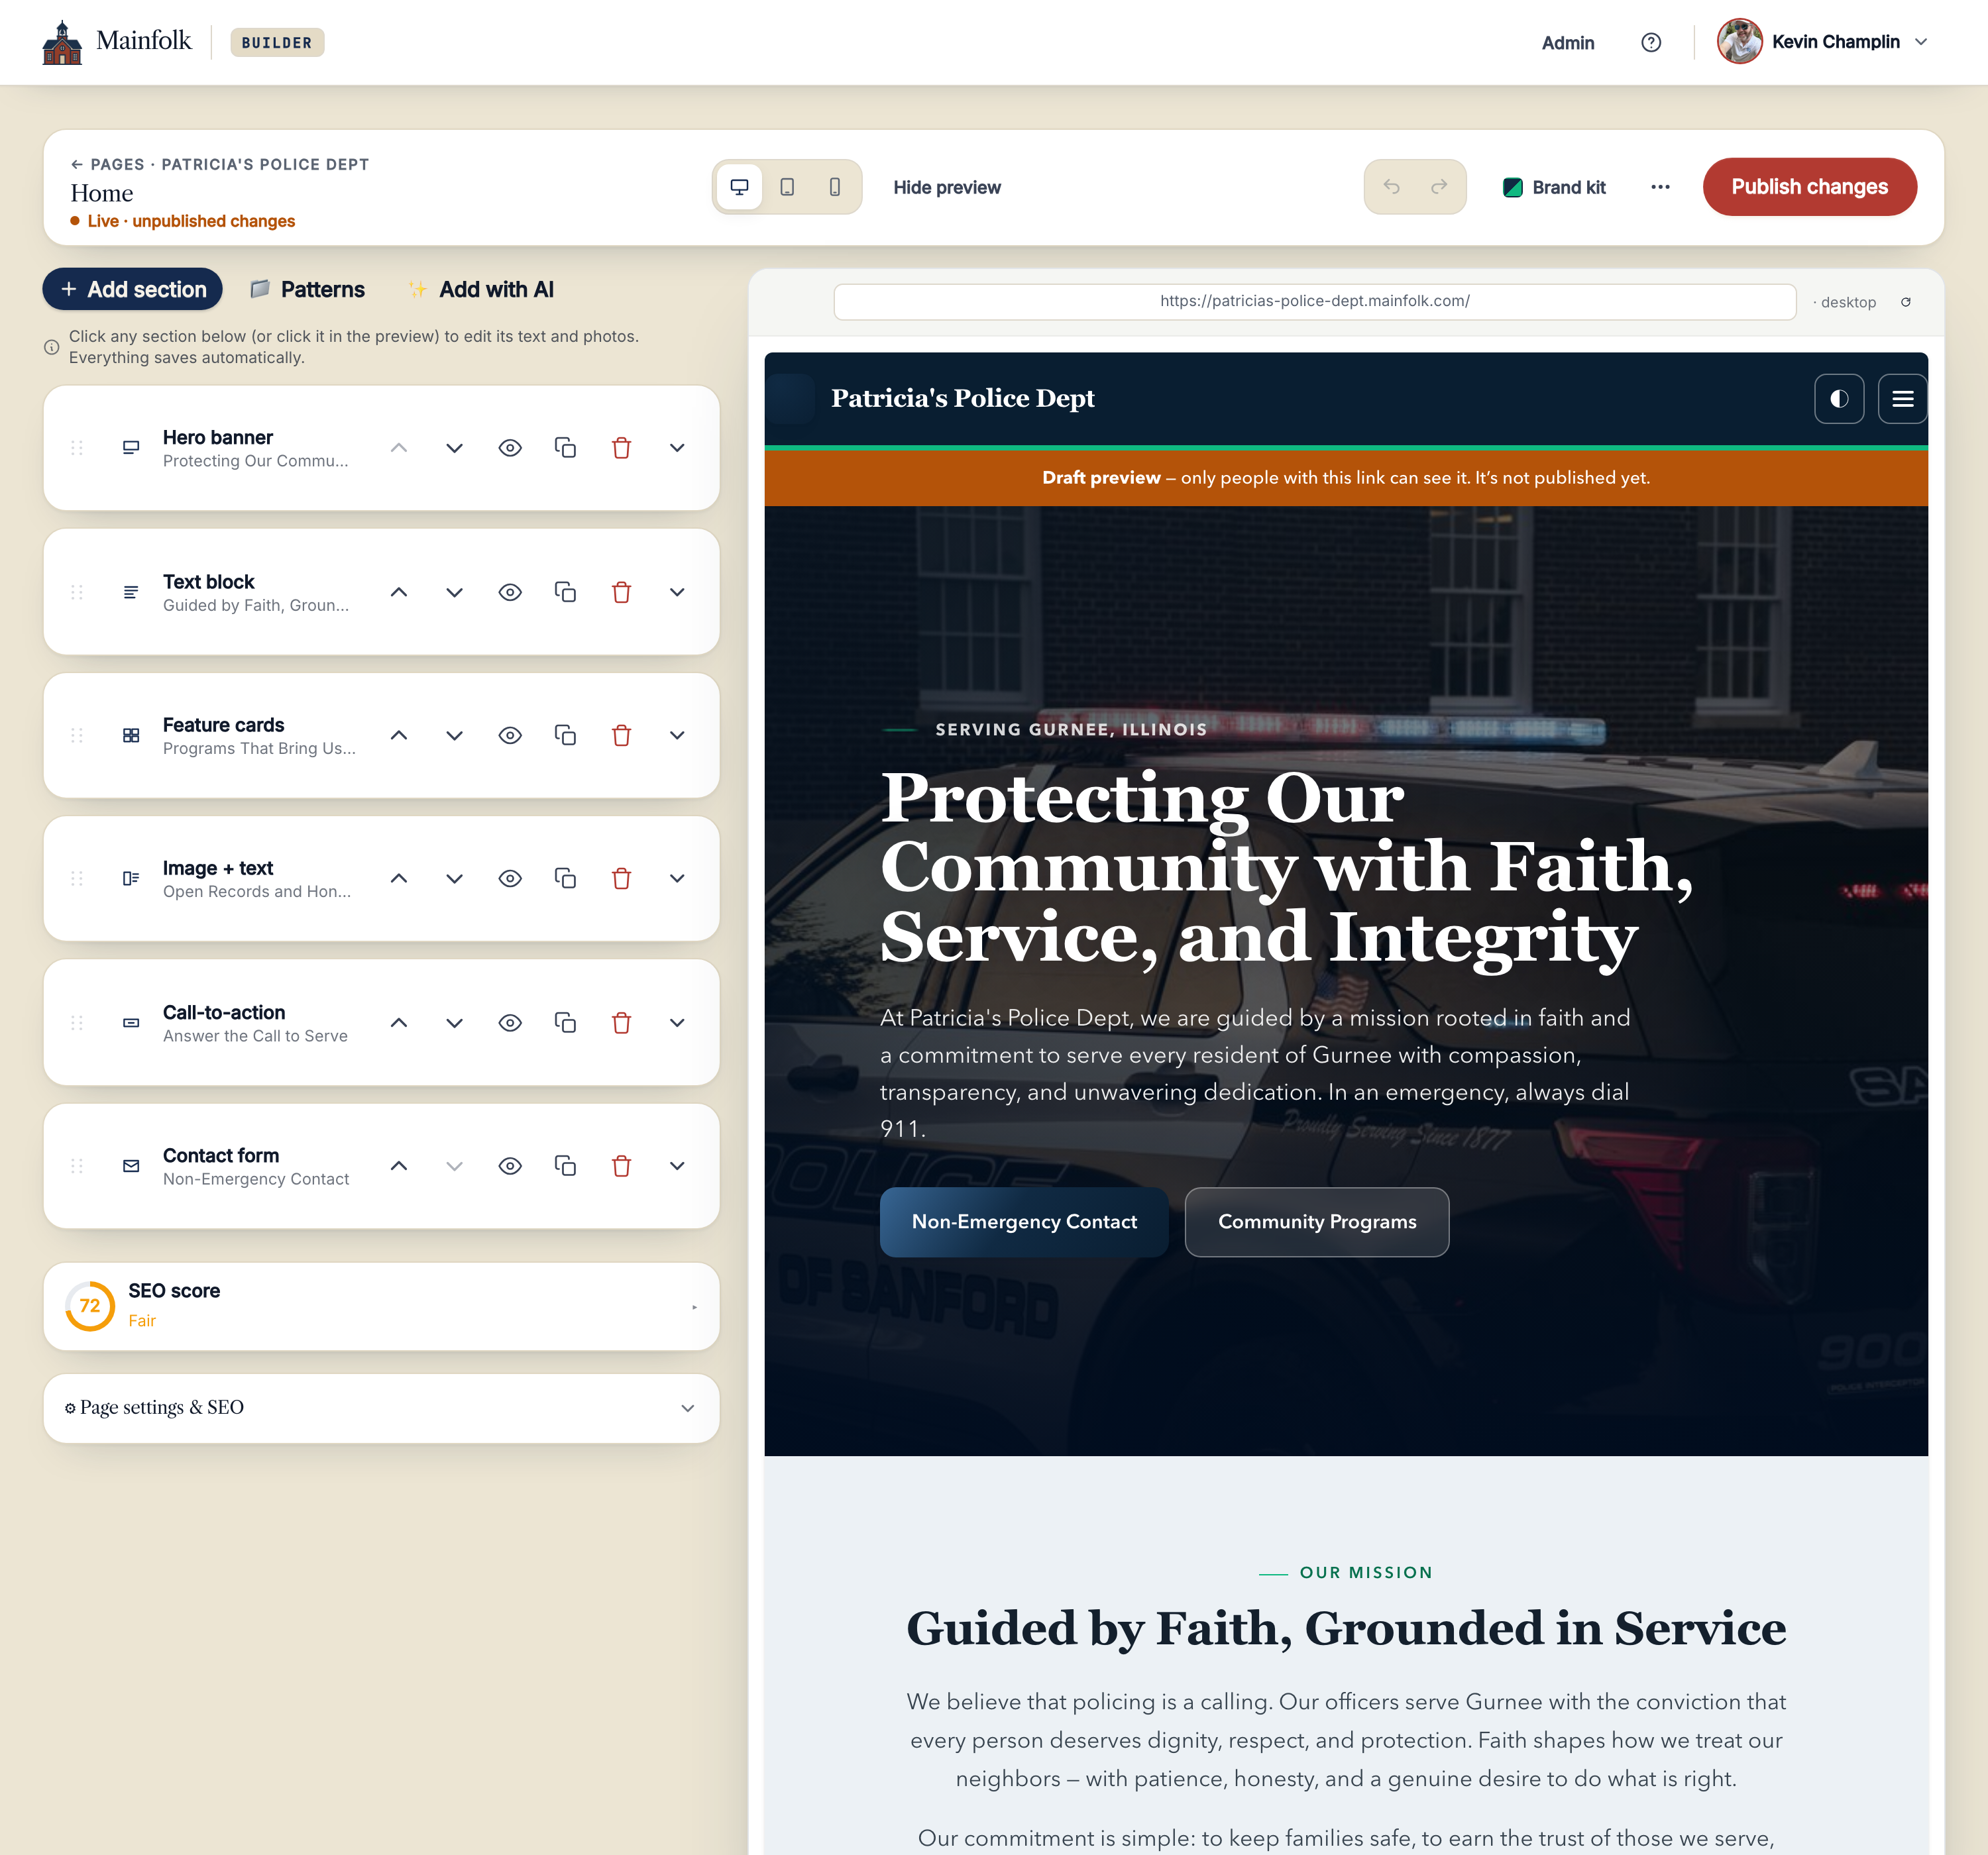Grab the Hero banner drag handle
Viewport: 1988px width, 1855px height.
(77, 448)
